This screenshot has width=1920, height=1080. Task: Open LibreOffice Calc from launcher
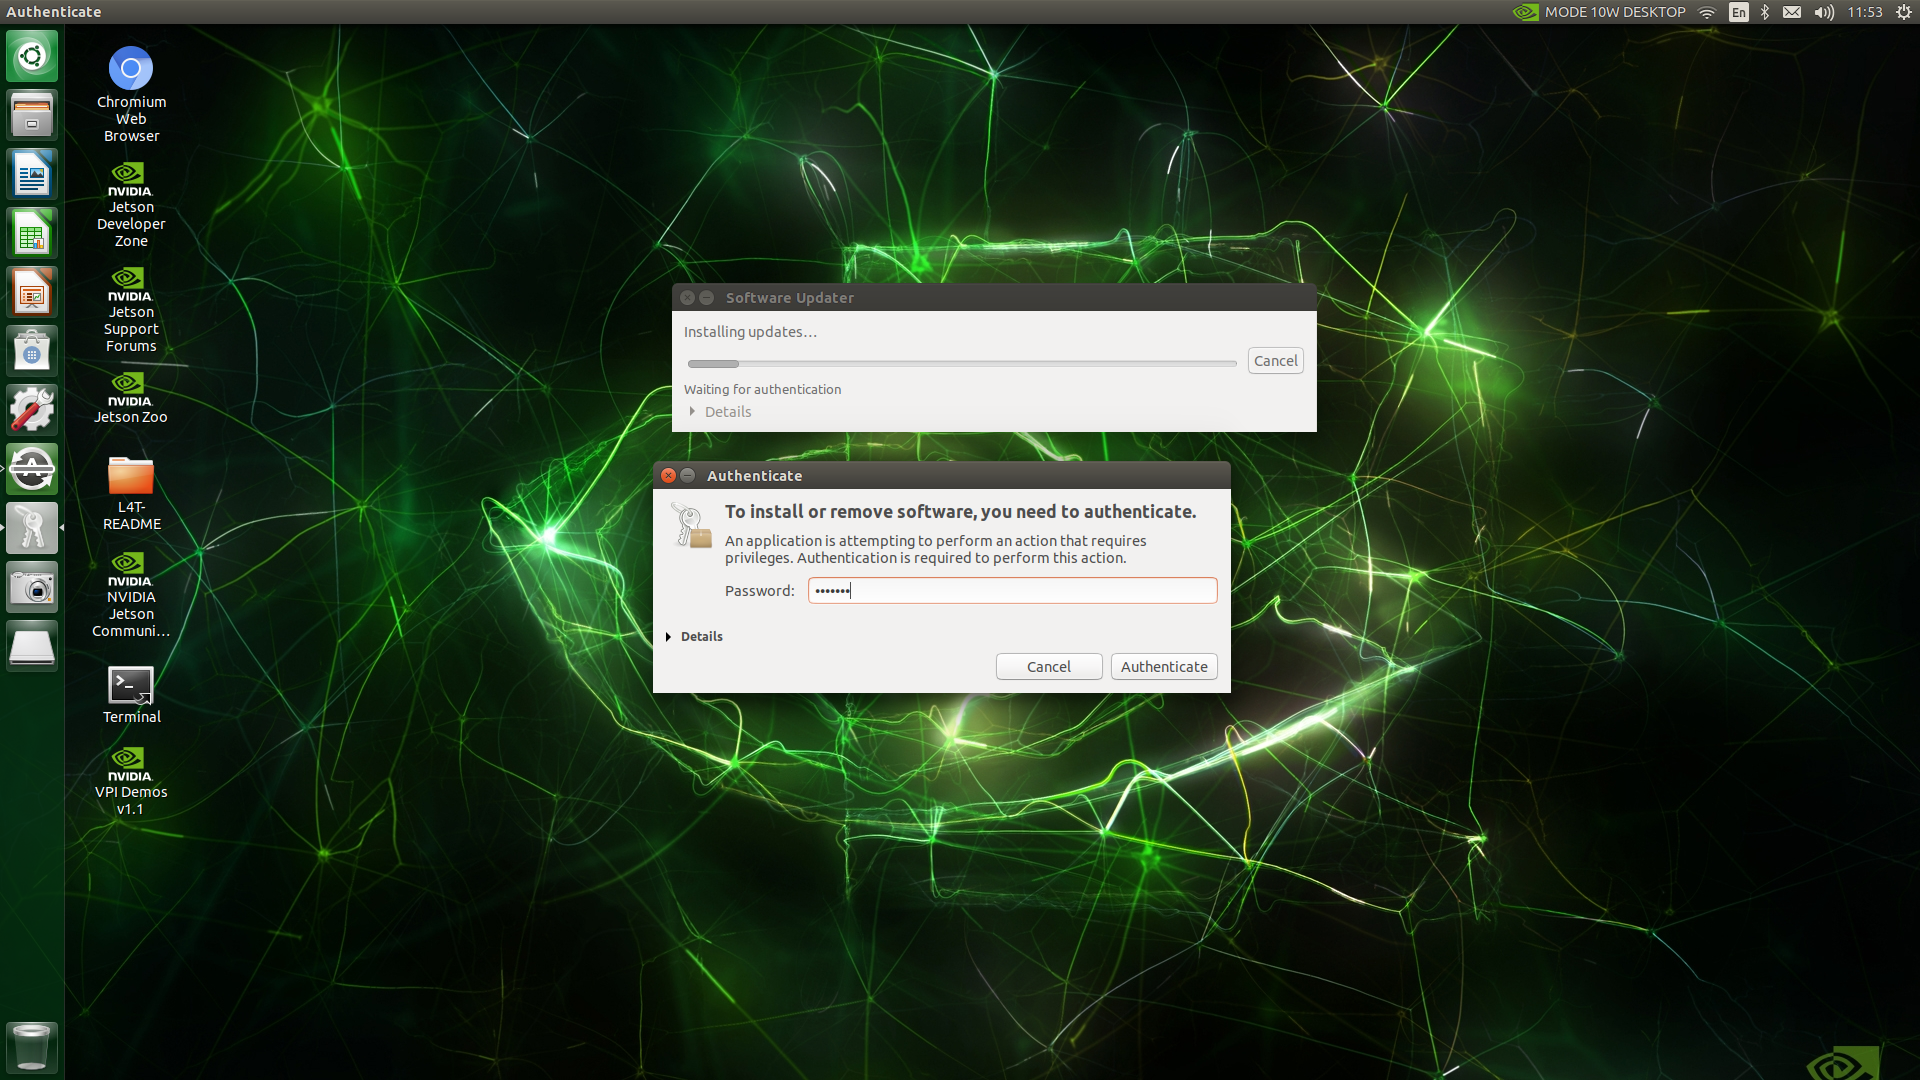click(x=32, y=235)
